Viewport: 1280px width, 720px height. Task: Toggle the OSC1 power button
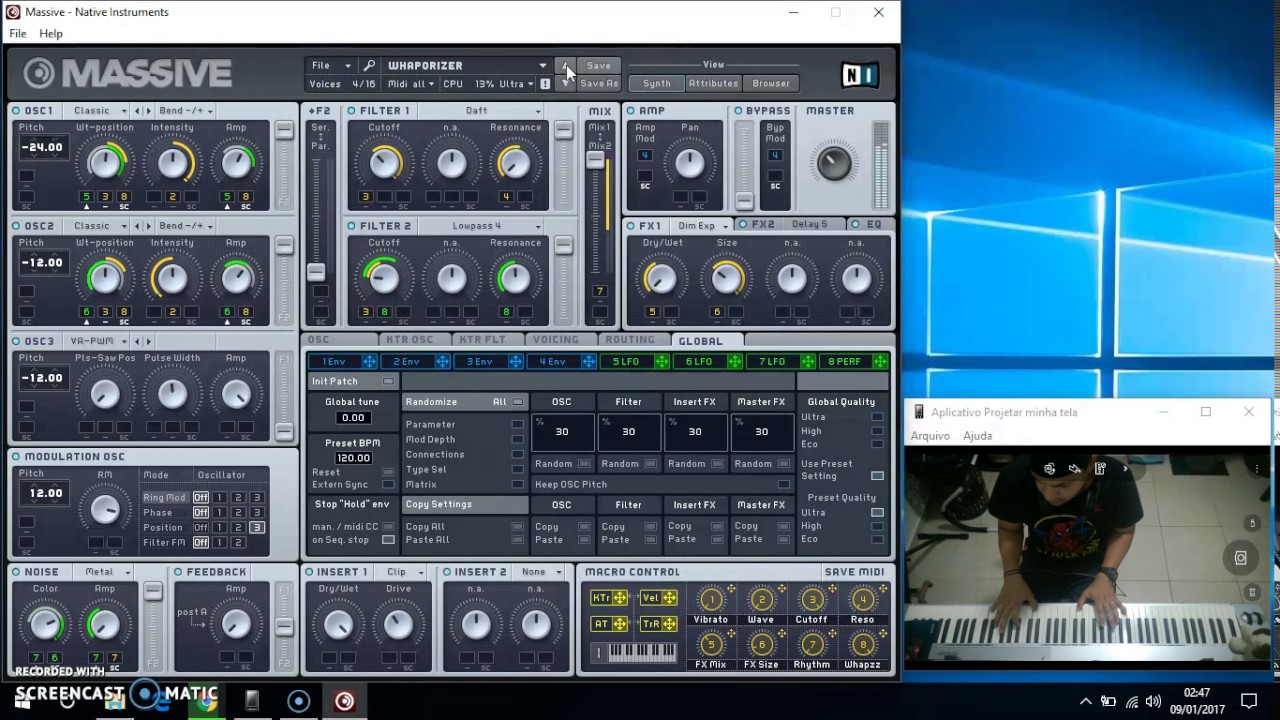(17, 111)
